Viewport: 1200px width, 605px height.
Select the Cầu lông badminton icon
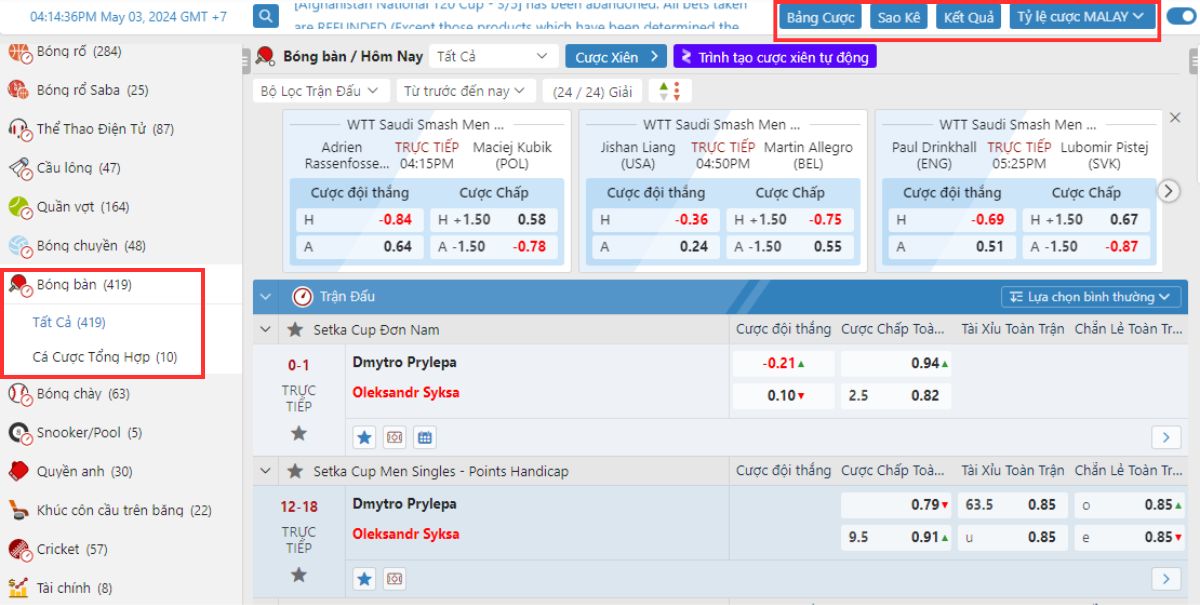coord(19,168)
